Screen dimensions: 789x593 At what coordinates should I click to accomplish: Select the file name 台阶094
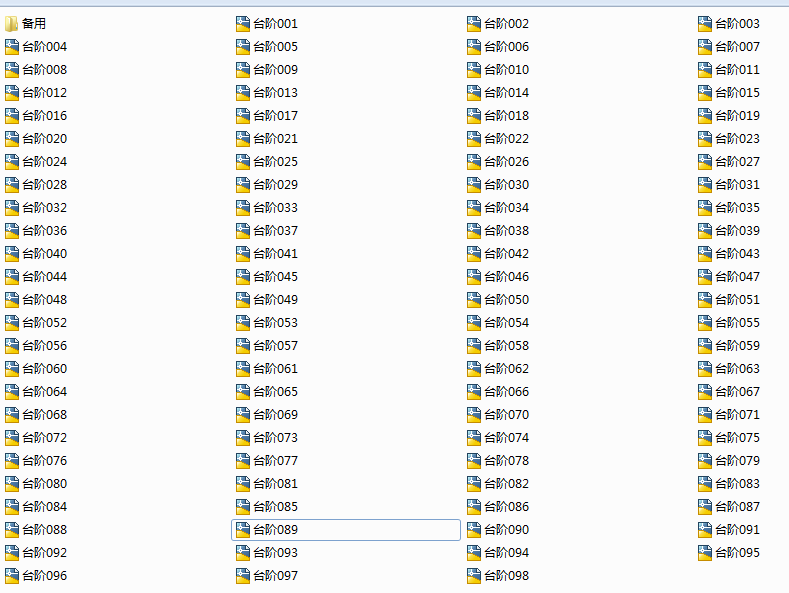click(x=506, y=553)
